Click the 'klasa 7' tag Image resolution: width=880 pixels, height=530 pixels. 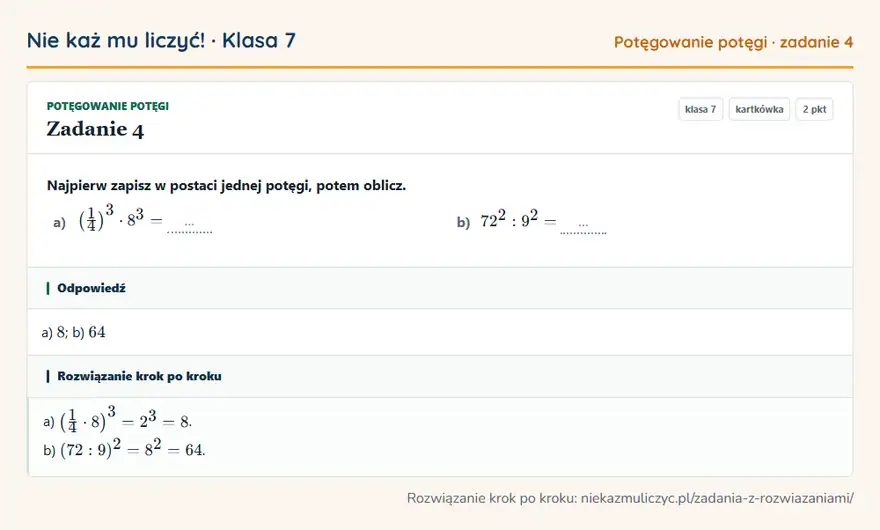pos(700,109)
